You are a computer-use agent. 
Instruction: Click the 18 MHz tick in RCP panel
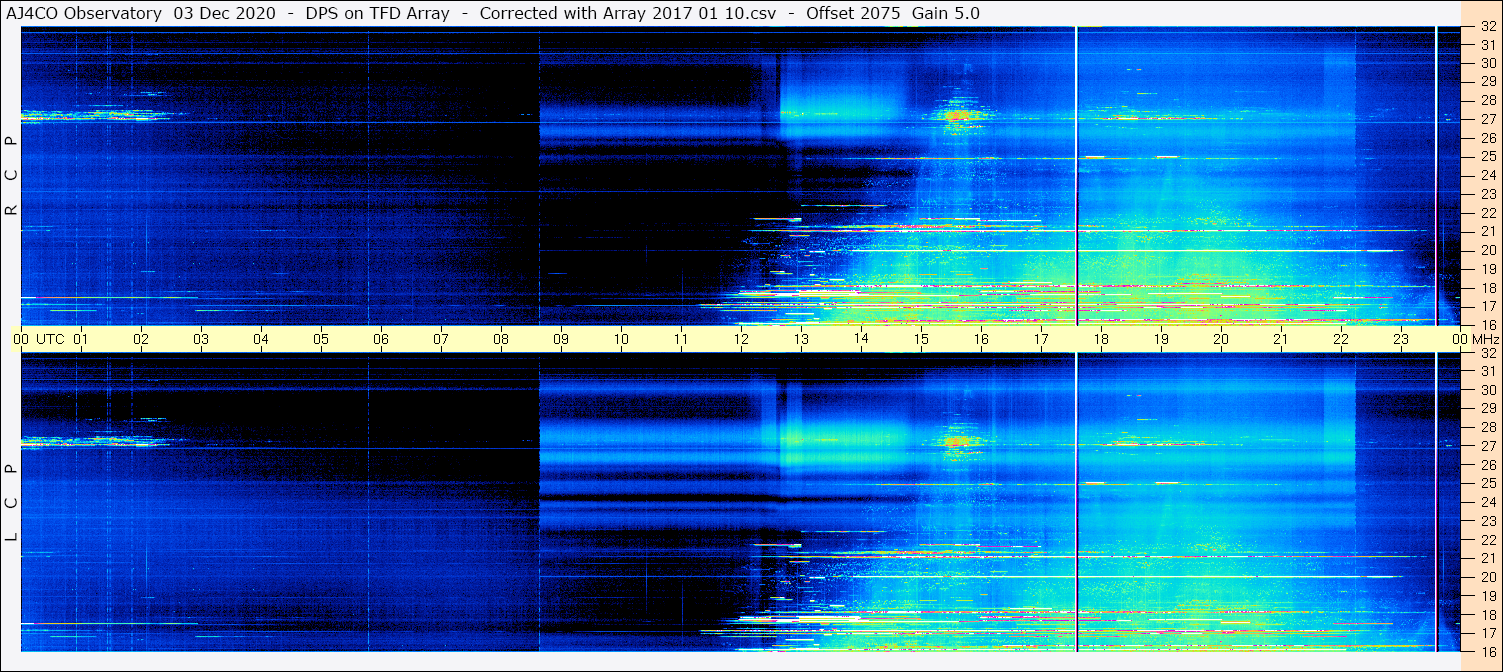click(x=1487, y=288)
